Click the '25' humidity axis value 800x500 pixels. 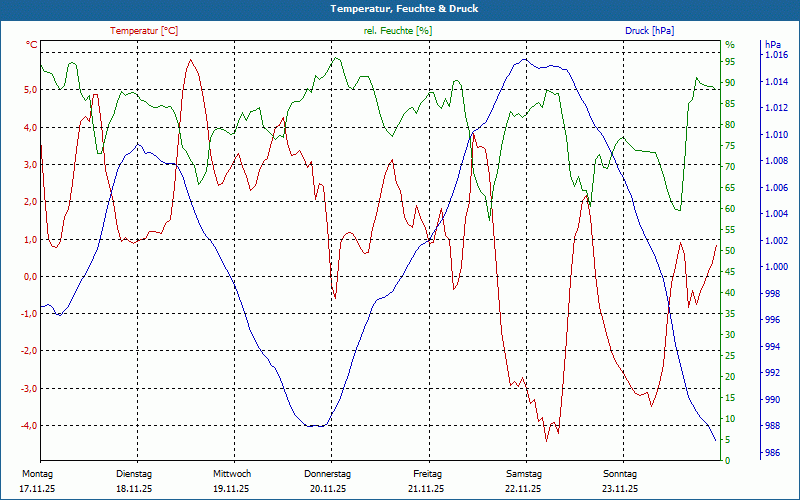coord(730,356)
